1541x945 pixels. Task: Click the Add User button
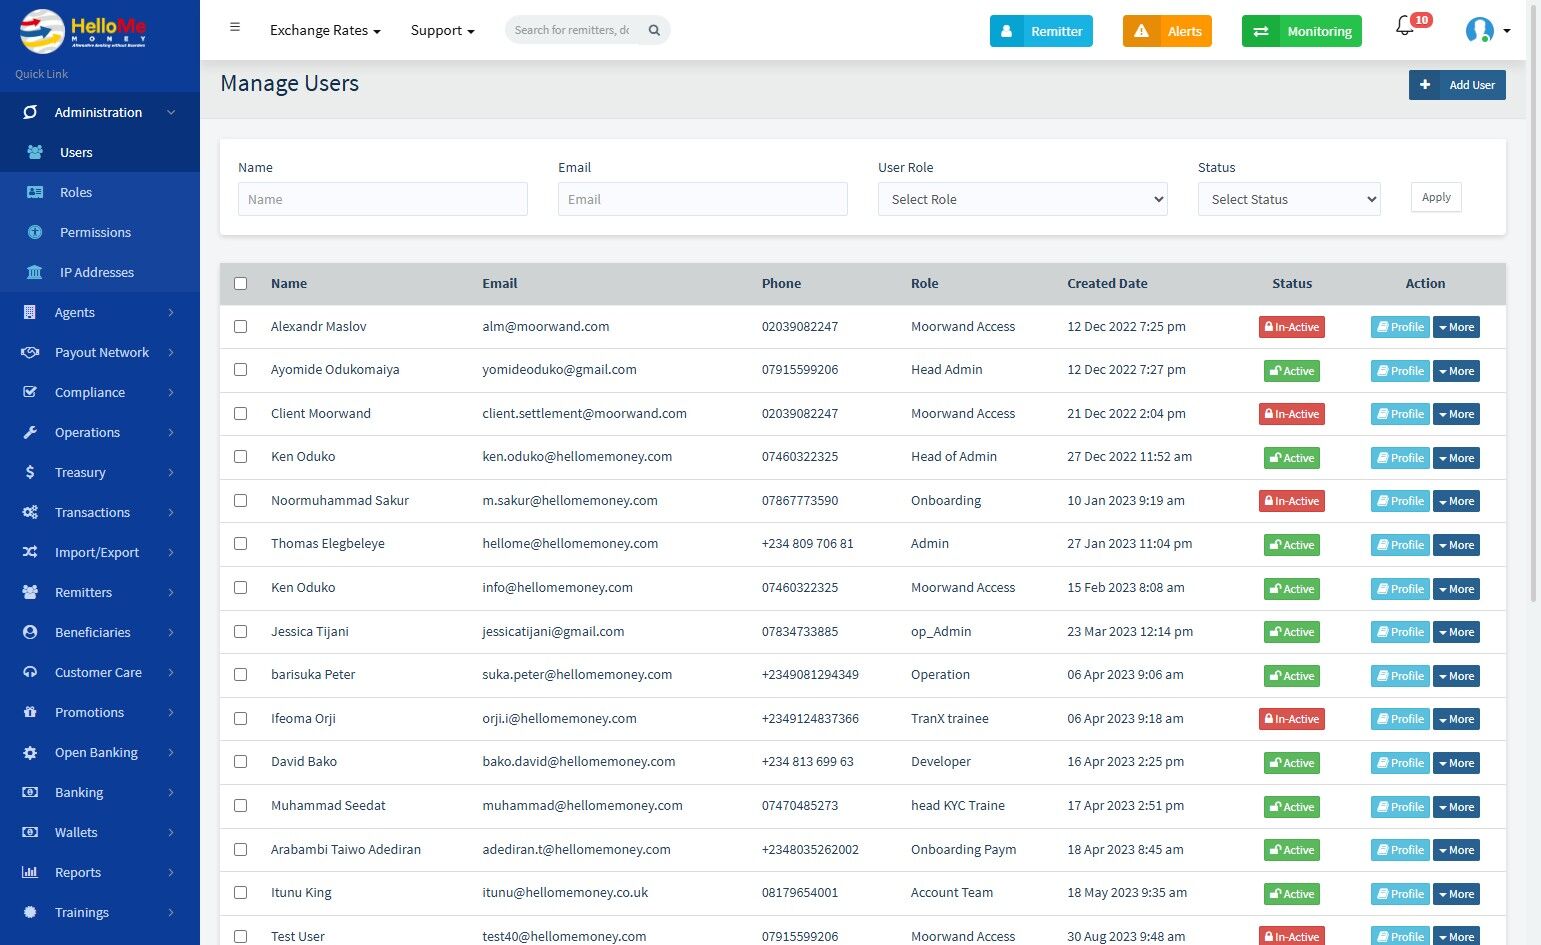[1457, 85]
